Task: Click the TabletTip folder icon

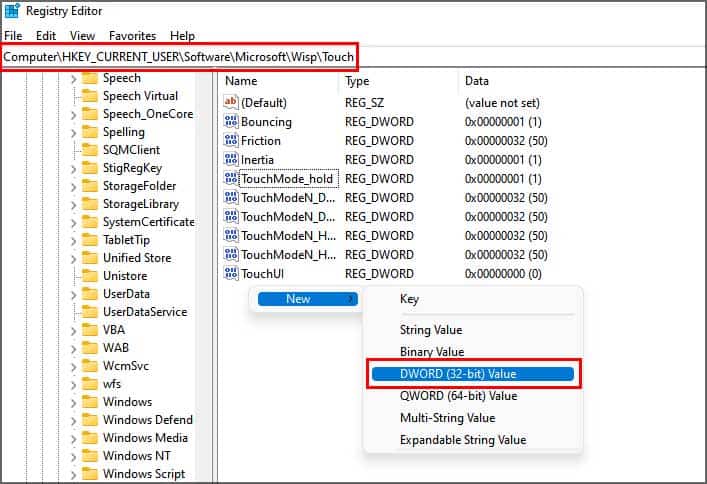Action: point(90,240)
